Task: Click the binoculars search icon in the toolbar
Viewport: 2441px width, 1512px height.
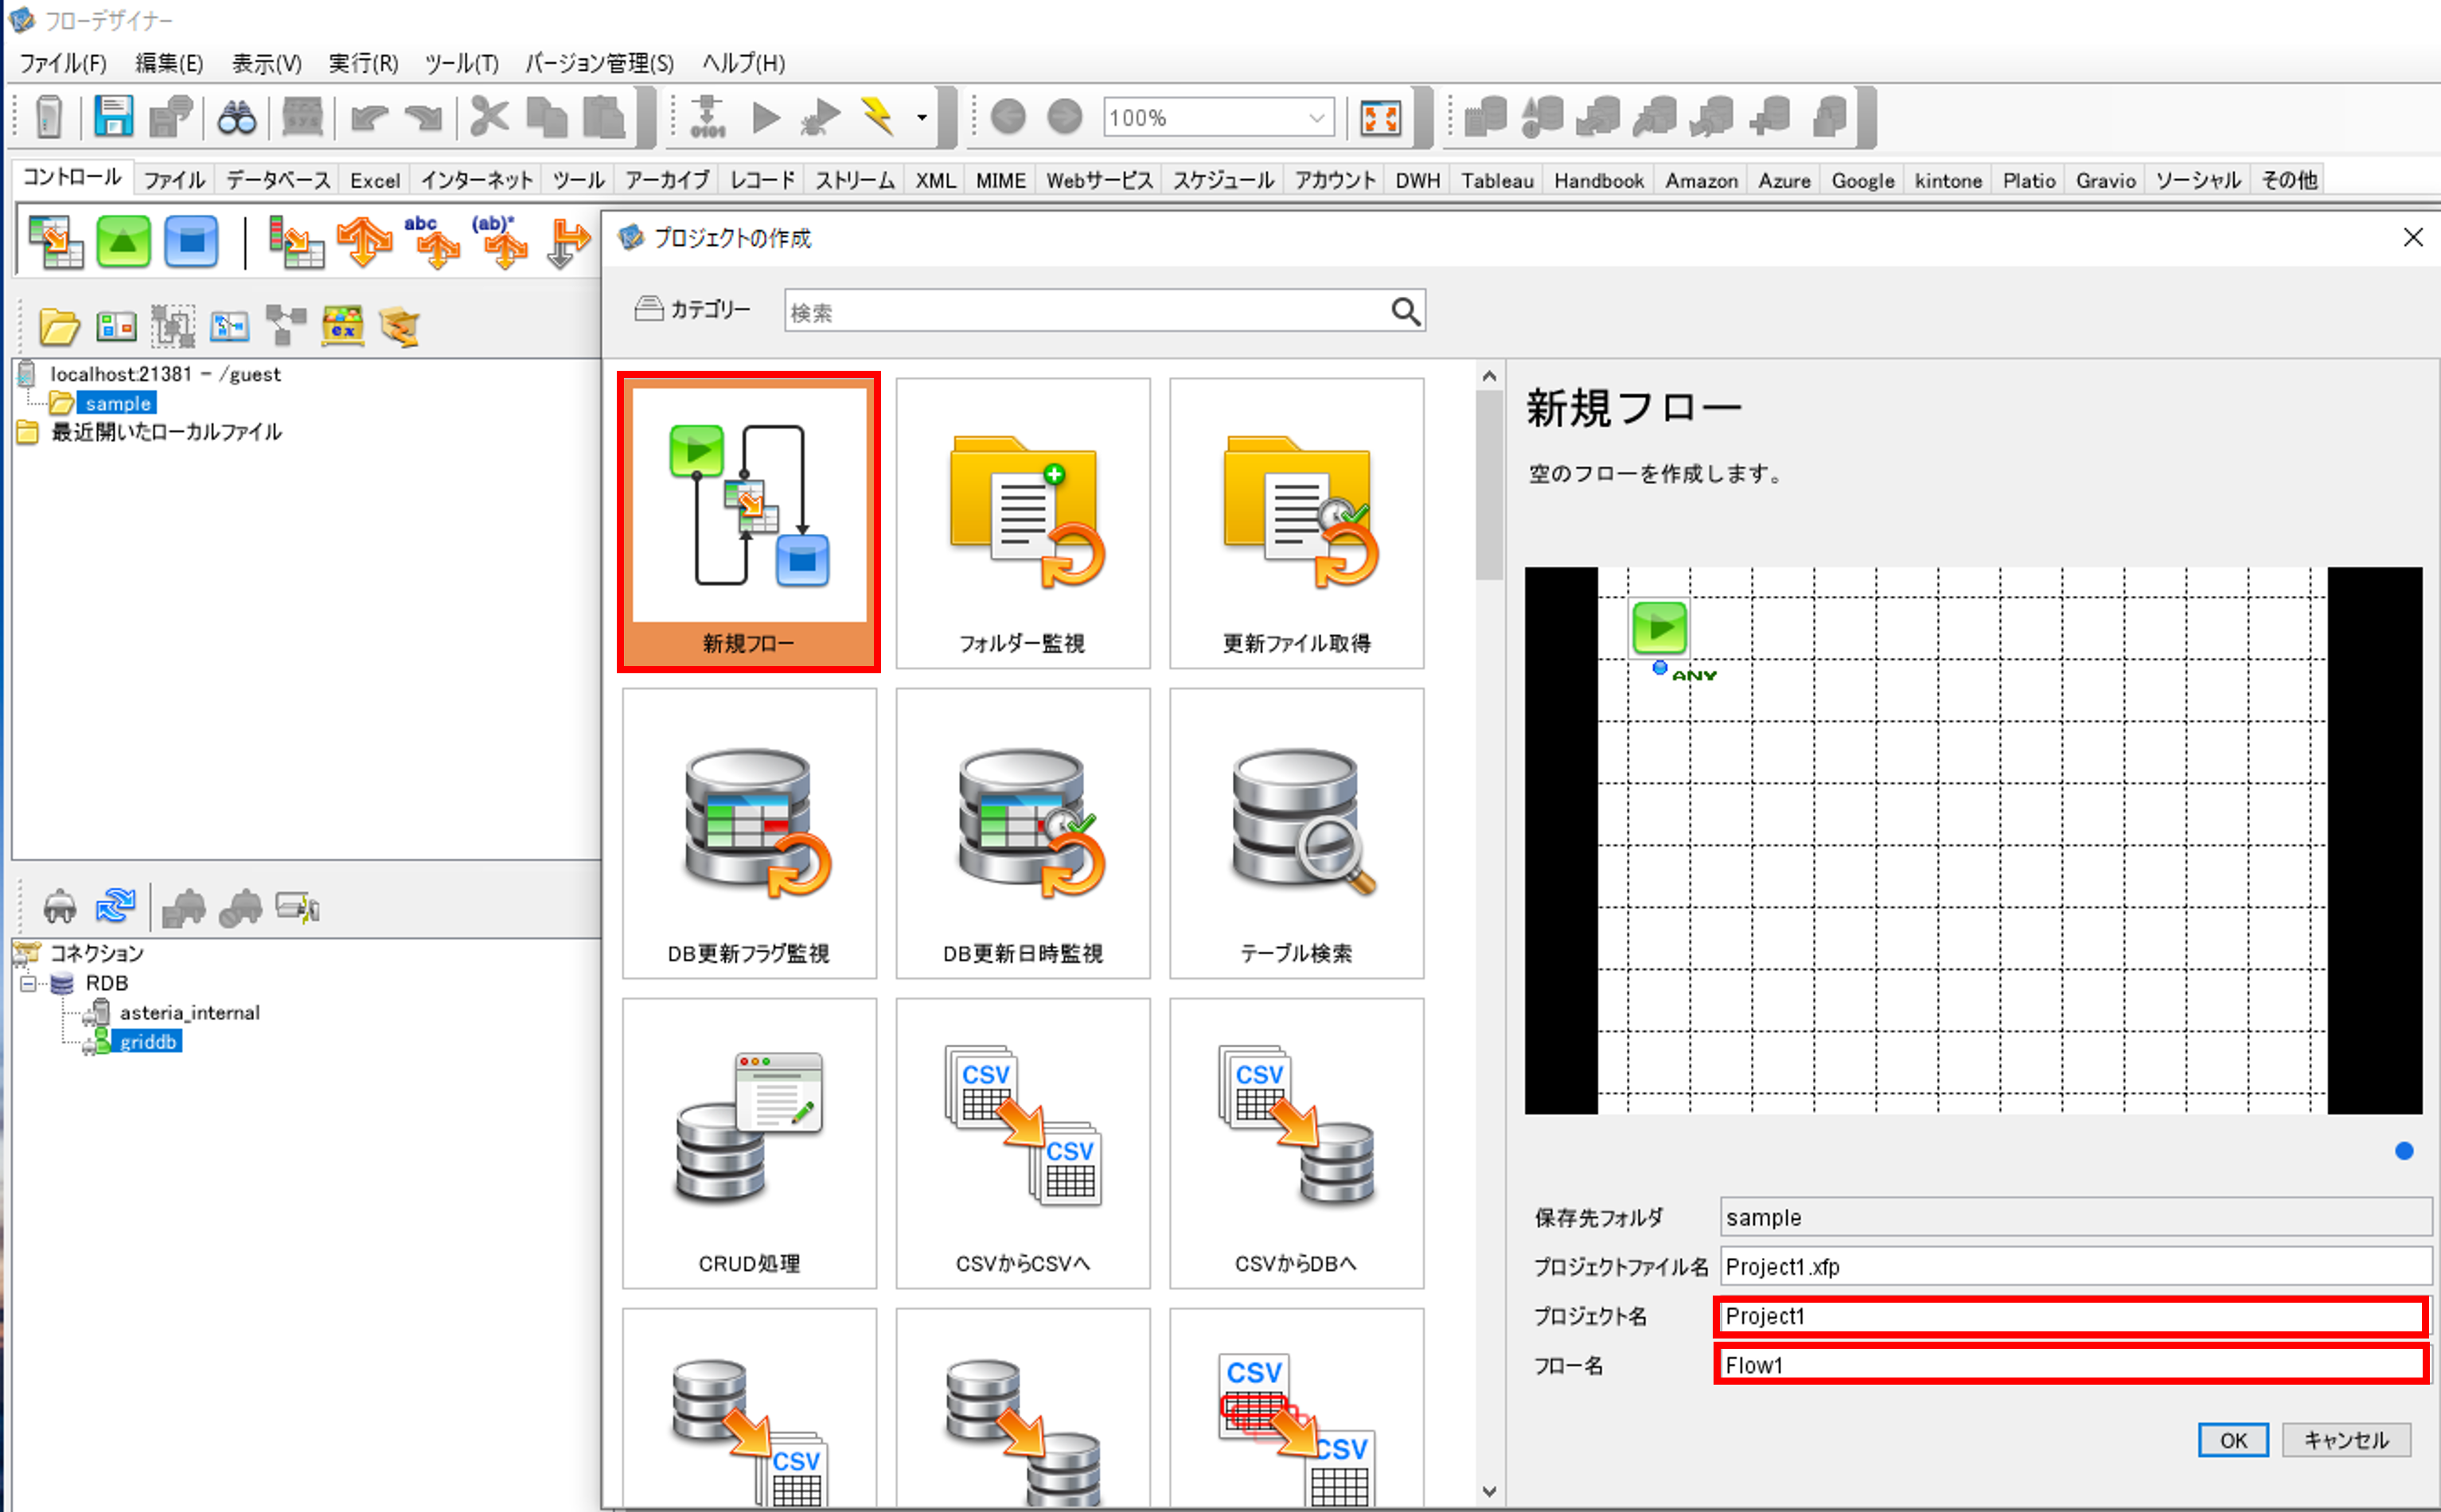Action: [x=237, y=118]
